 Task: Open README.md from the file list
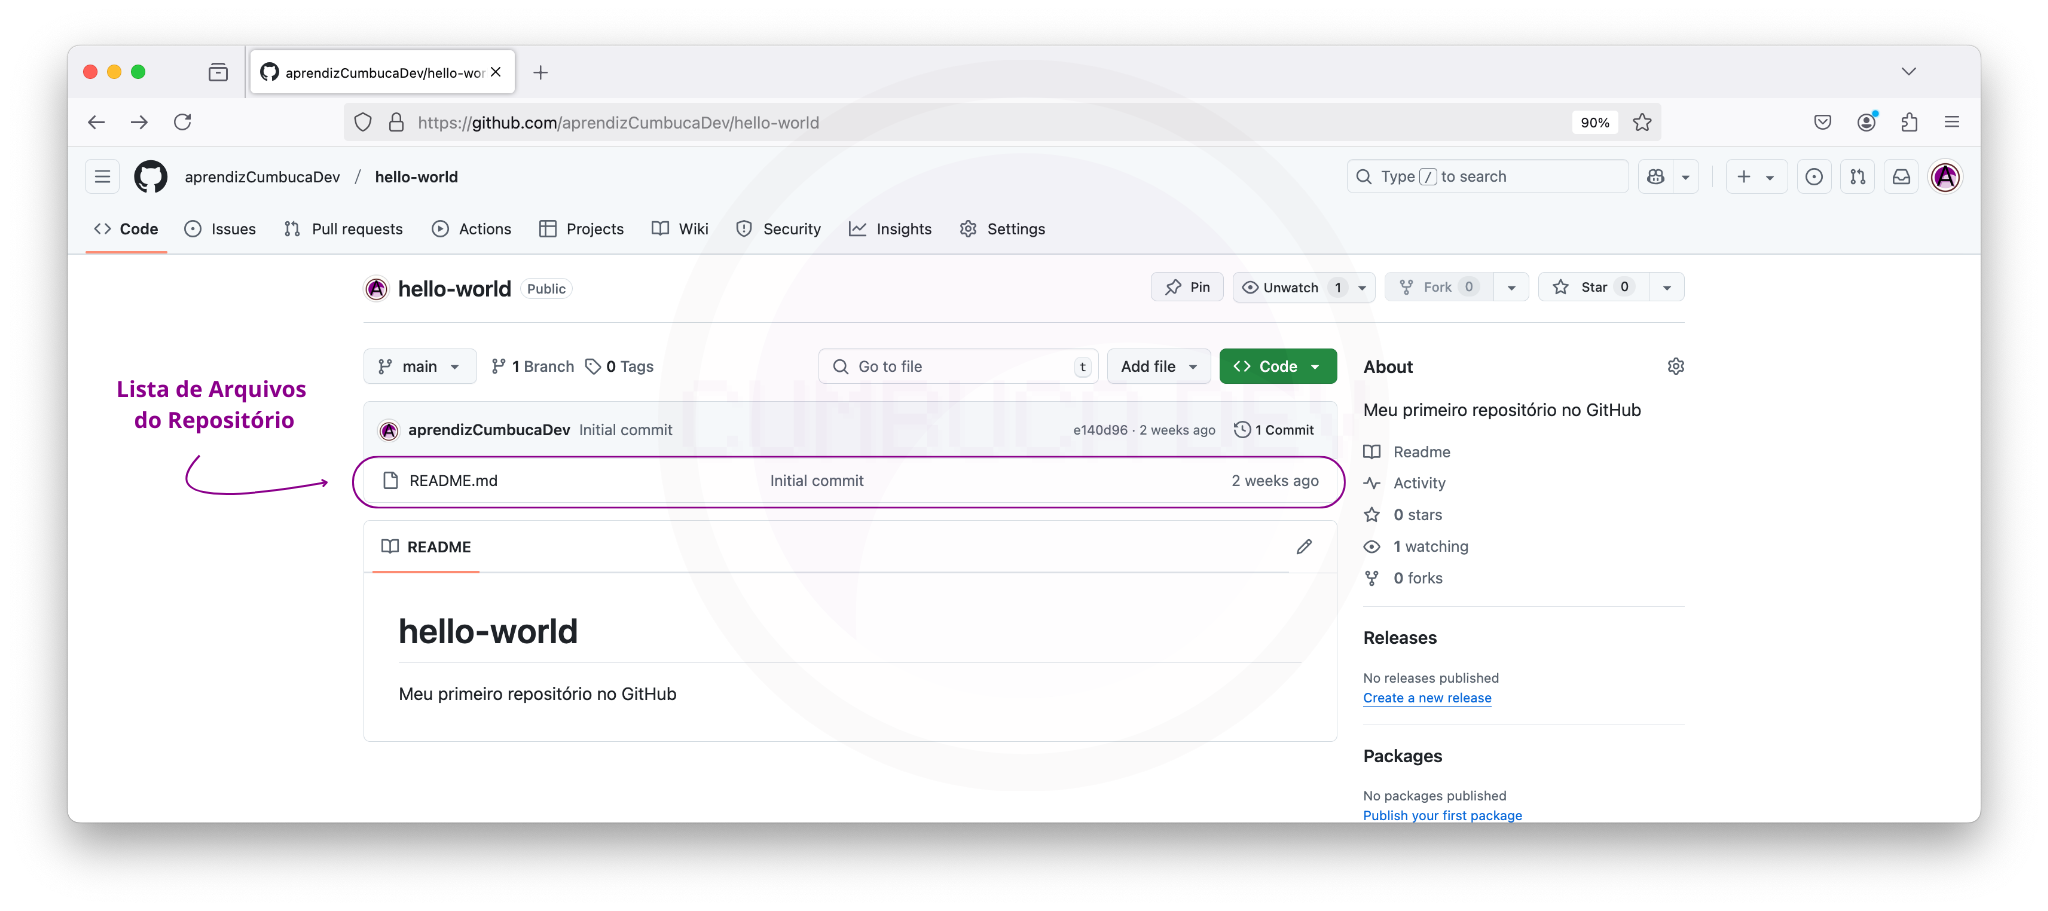[453, 481]
